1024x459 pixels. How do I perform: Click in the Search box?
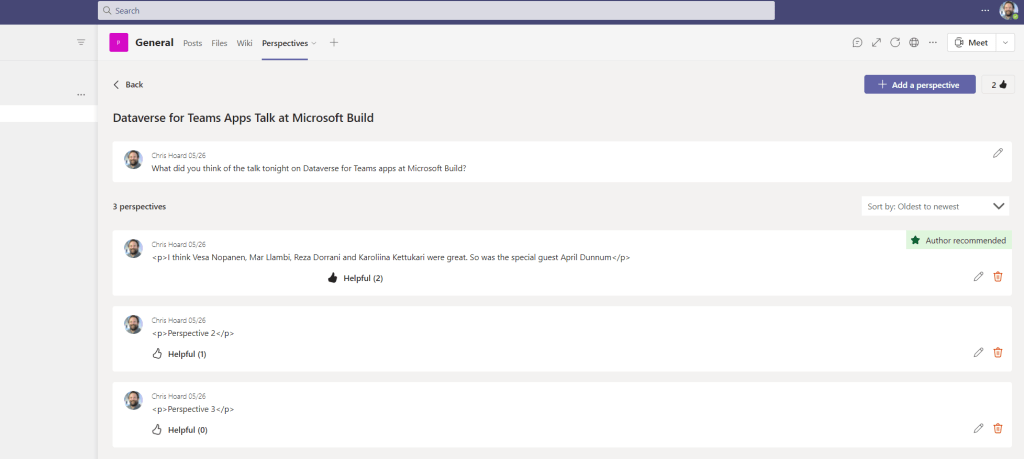[436, 10]
